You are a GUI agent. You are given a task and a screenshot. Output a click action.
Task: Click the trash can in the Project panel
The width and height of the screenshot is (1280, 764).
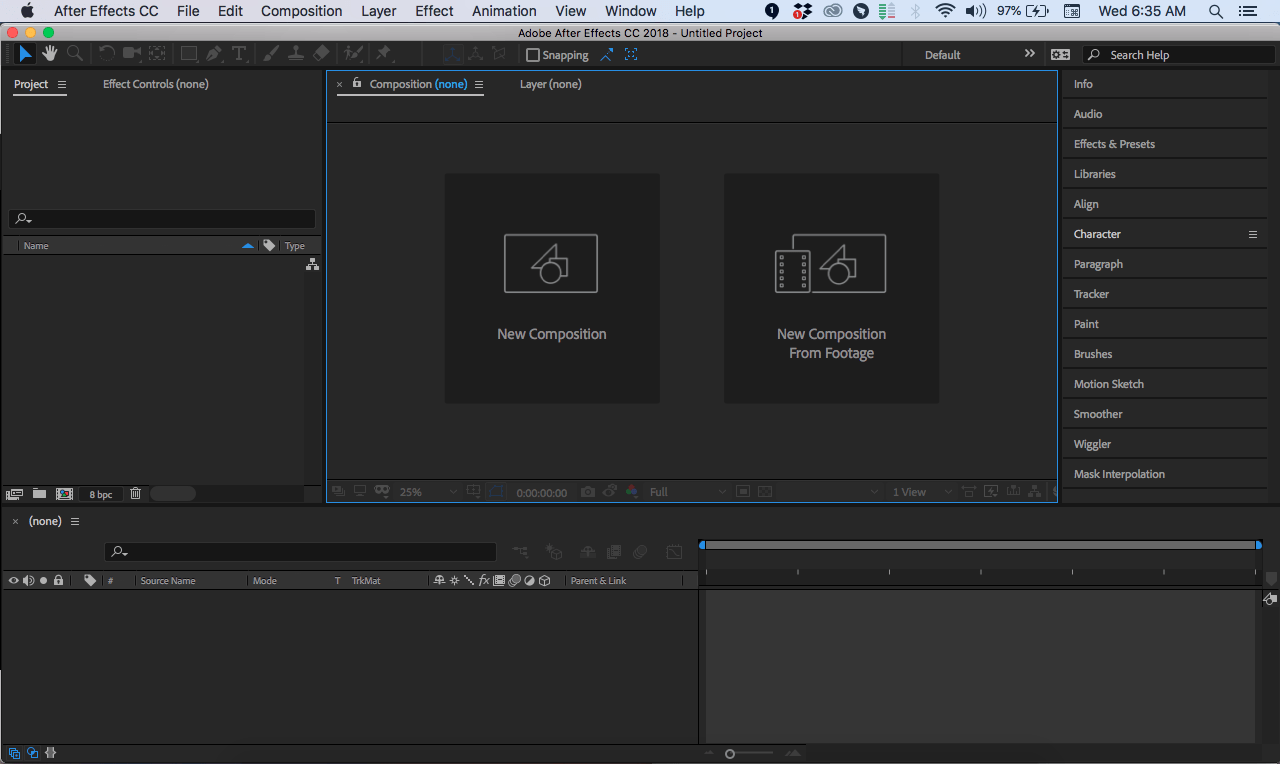point(135,493)
